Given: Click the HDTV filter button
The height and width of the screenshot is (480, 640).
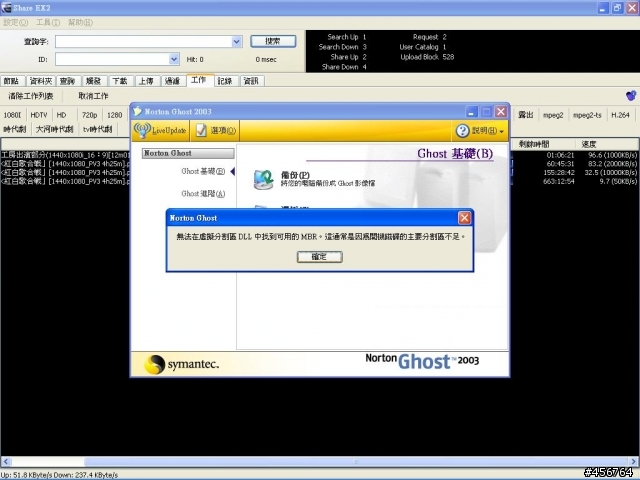Looking at the screenshot, I should pos(39,115).
